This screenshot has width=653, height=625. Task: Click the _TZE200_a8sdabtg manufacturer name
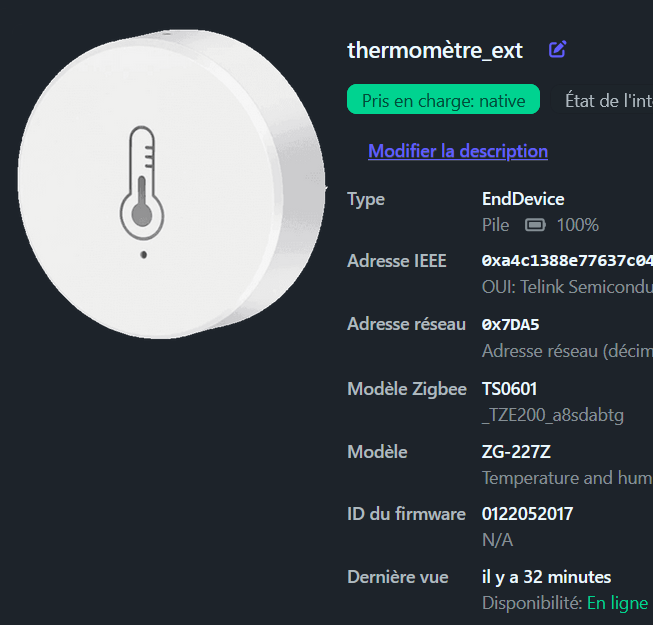[x=553, y=415]
